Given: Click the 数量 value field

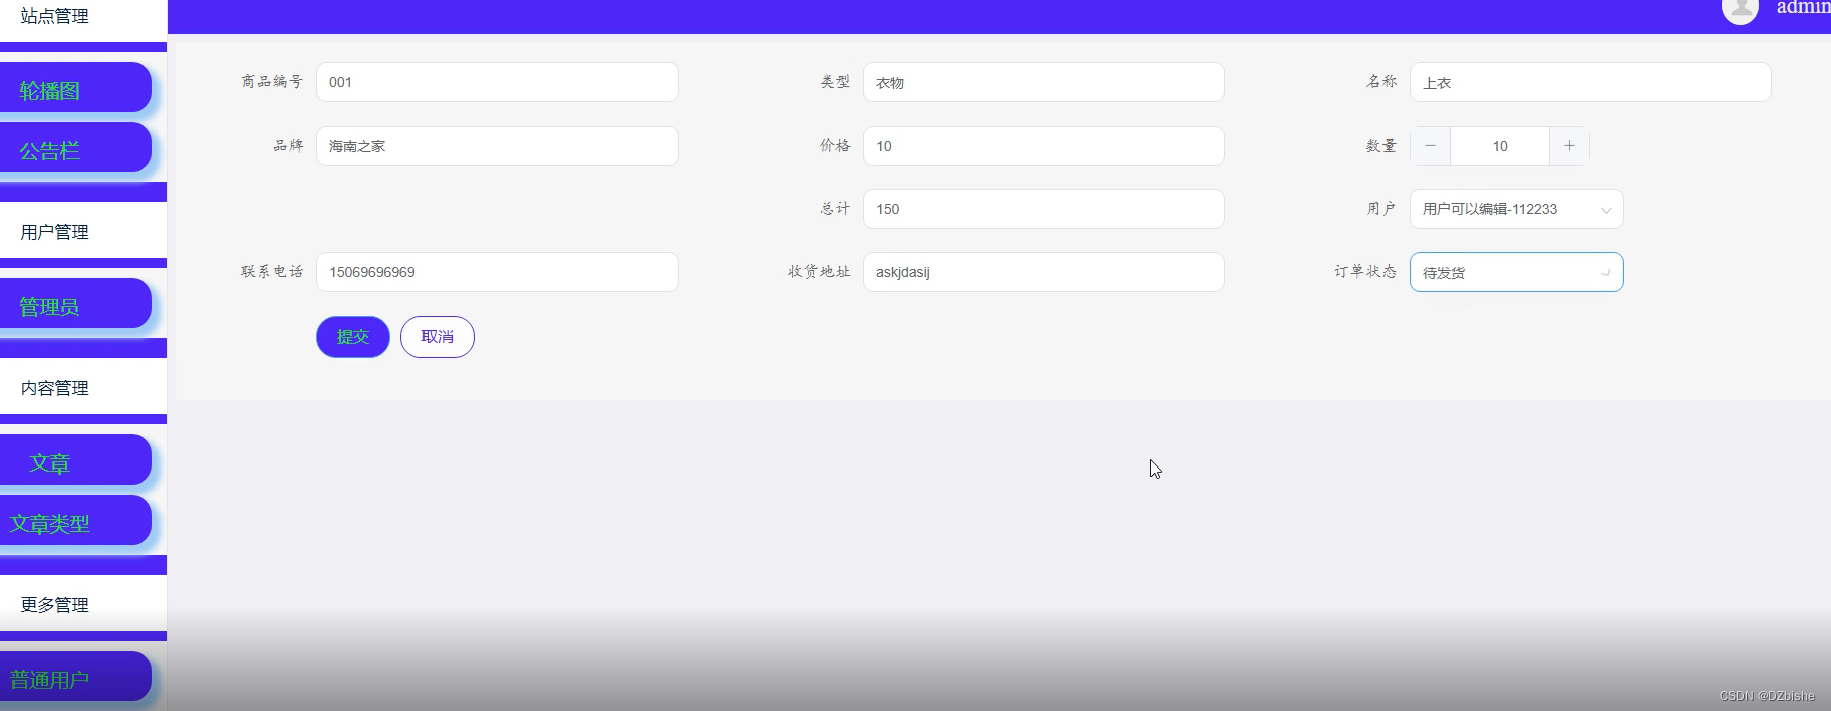Looking at the screenshot, I should tap(1500, 146).
